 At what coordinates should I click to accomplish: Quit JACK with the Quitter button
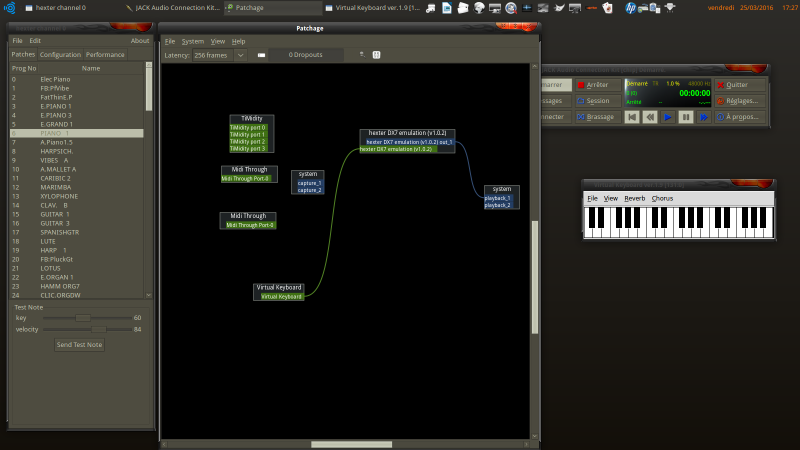739,85
